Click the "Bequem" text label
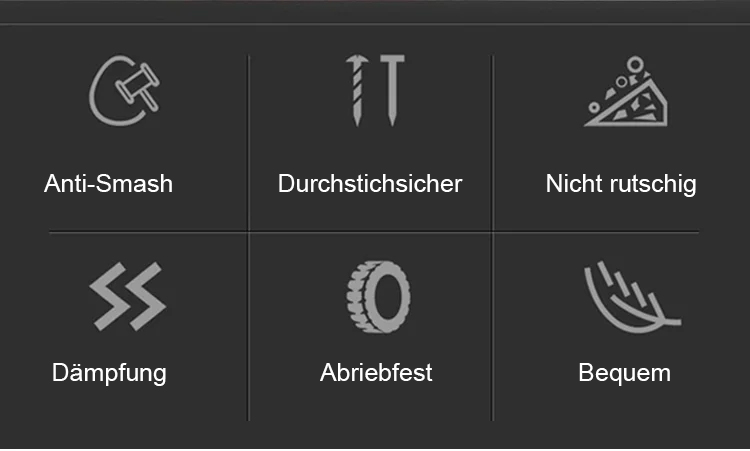 coord(625,374)
